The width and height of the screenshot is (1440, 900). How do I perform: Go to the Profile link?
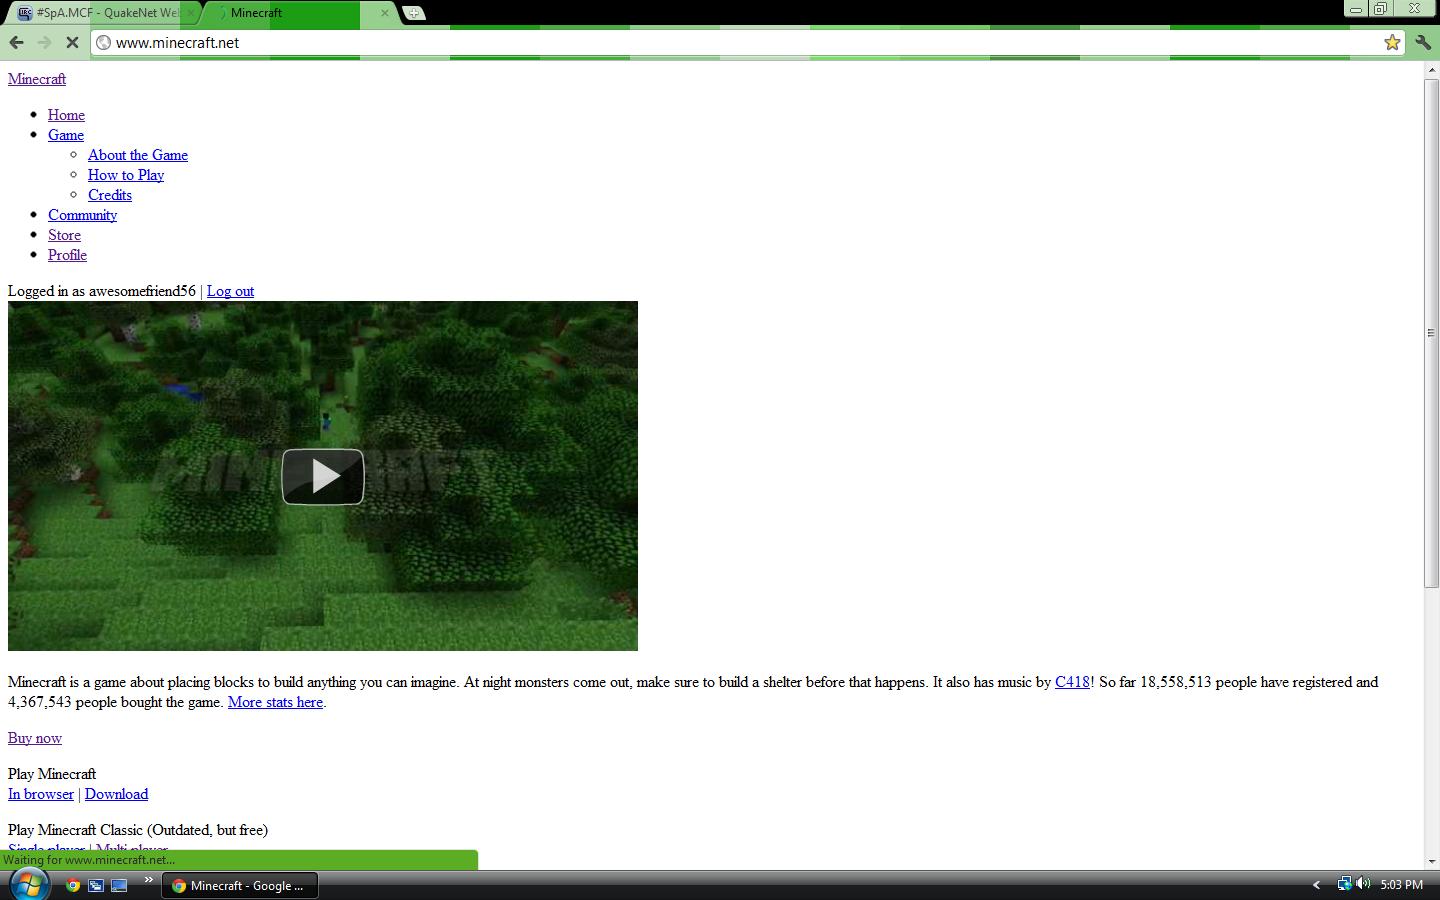(67, 255)
